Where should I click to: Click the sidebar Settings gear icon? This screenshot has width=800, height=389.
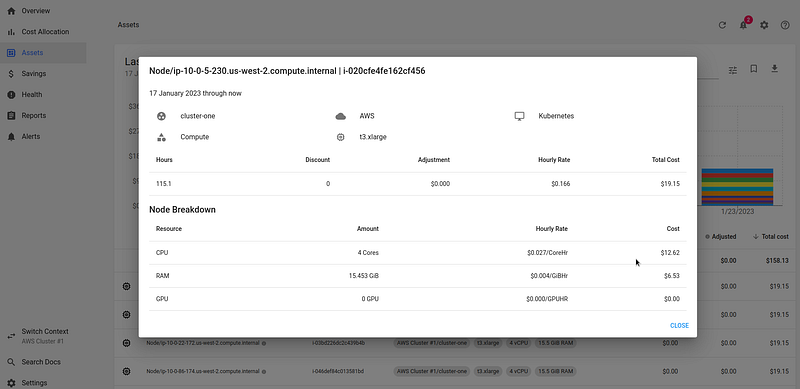(11, 383)
